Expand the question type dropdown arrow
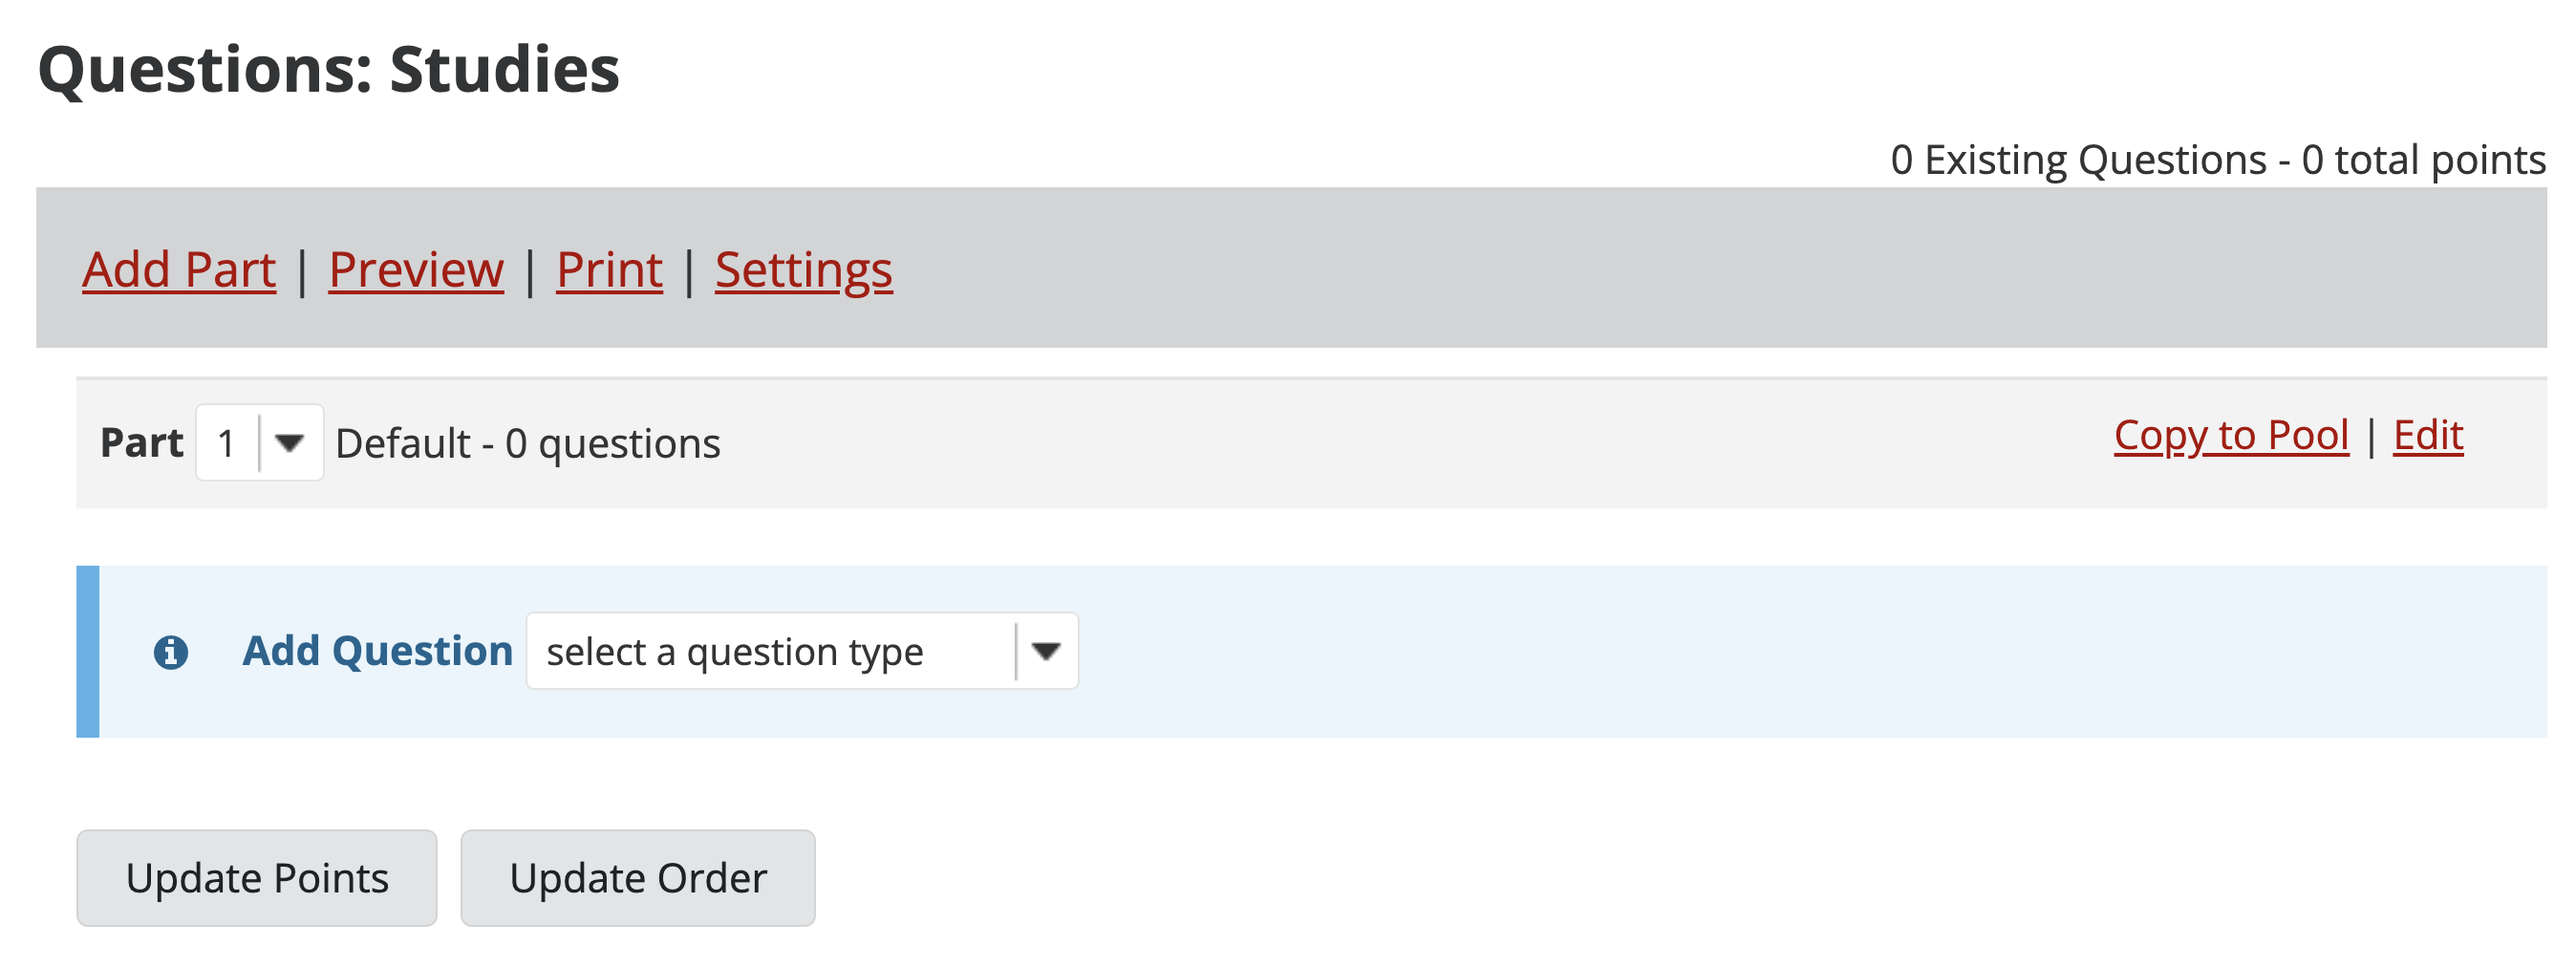The height and width of the screenshot is (967, 2576). click(1046, 652)
